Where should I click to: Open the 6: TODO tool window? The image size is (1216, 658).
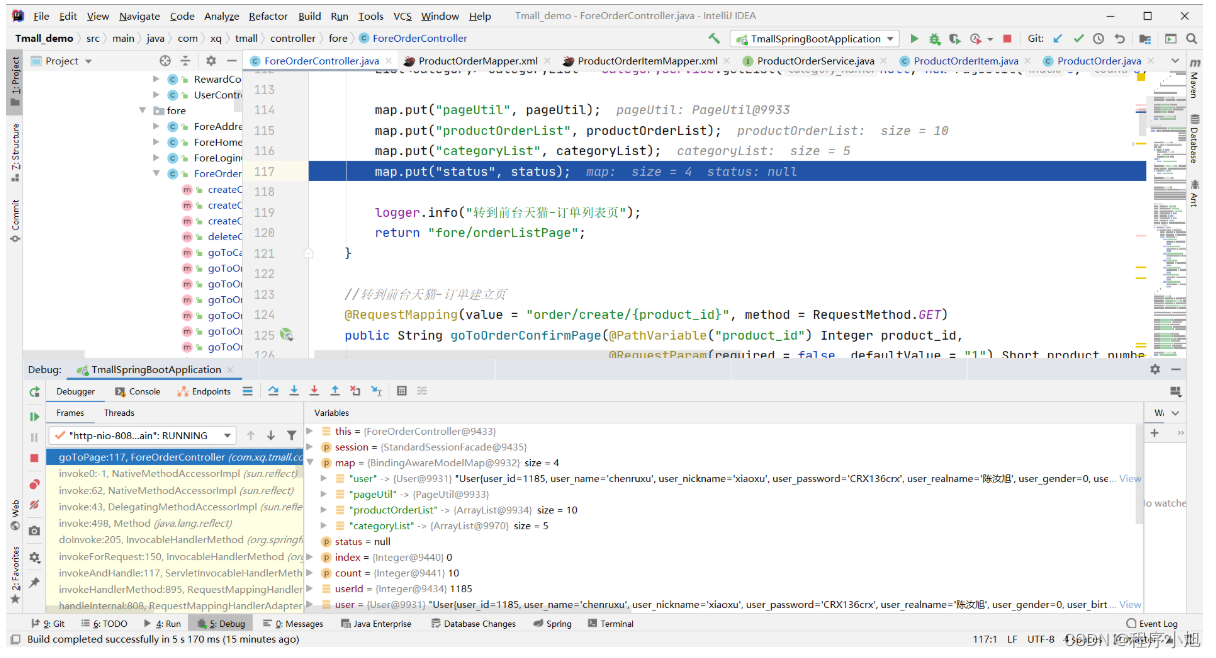[104, 624]
